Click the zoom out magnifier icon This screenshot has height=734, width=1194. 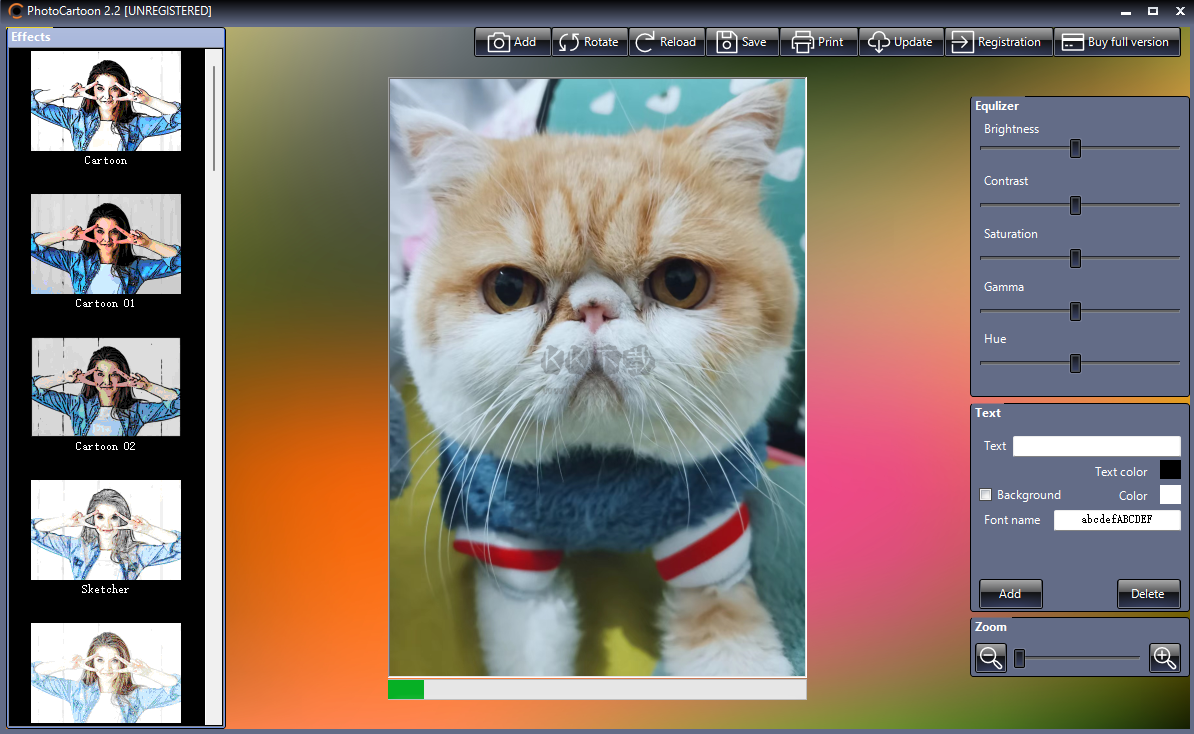pyautogui.click(x=990, y=658)
